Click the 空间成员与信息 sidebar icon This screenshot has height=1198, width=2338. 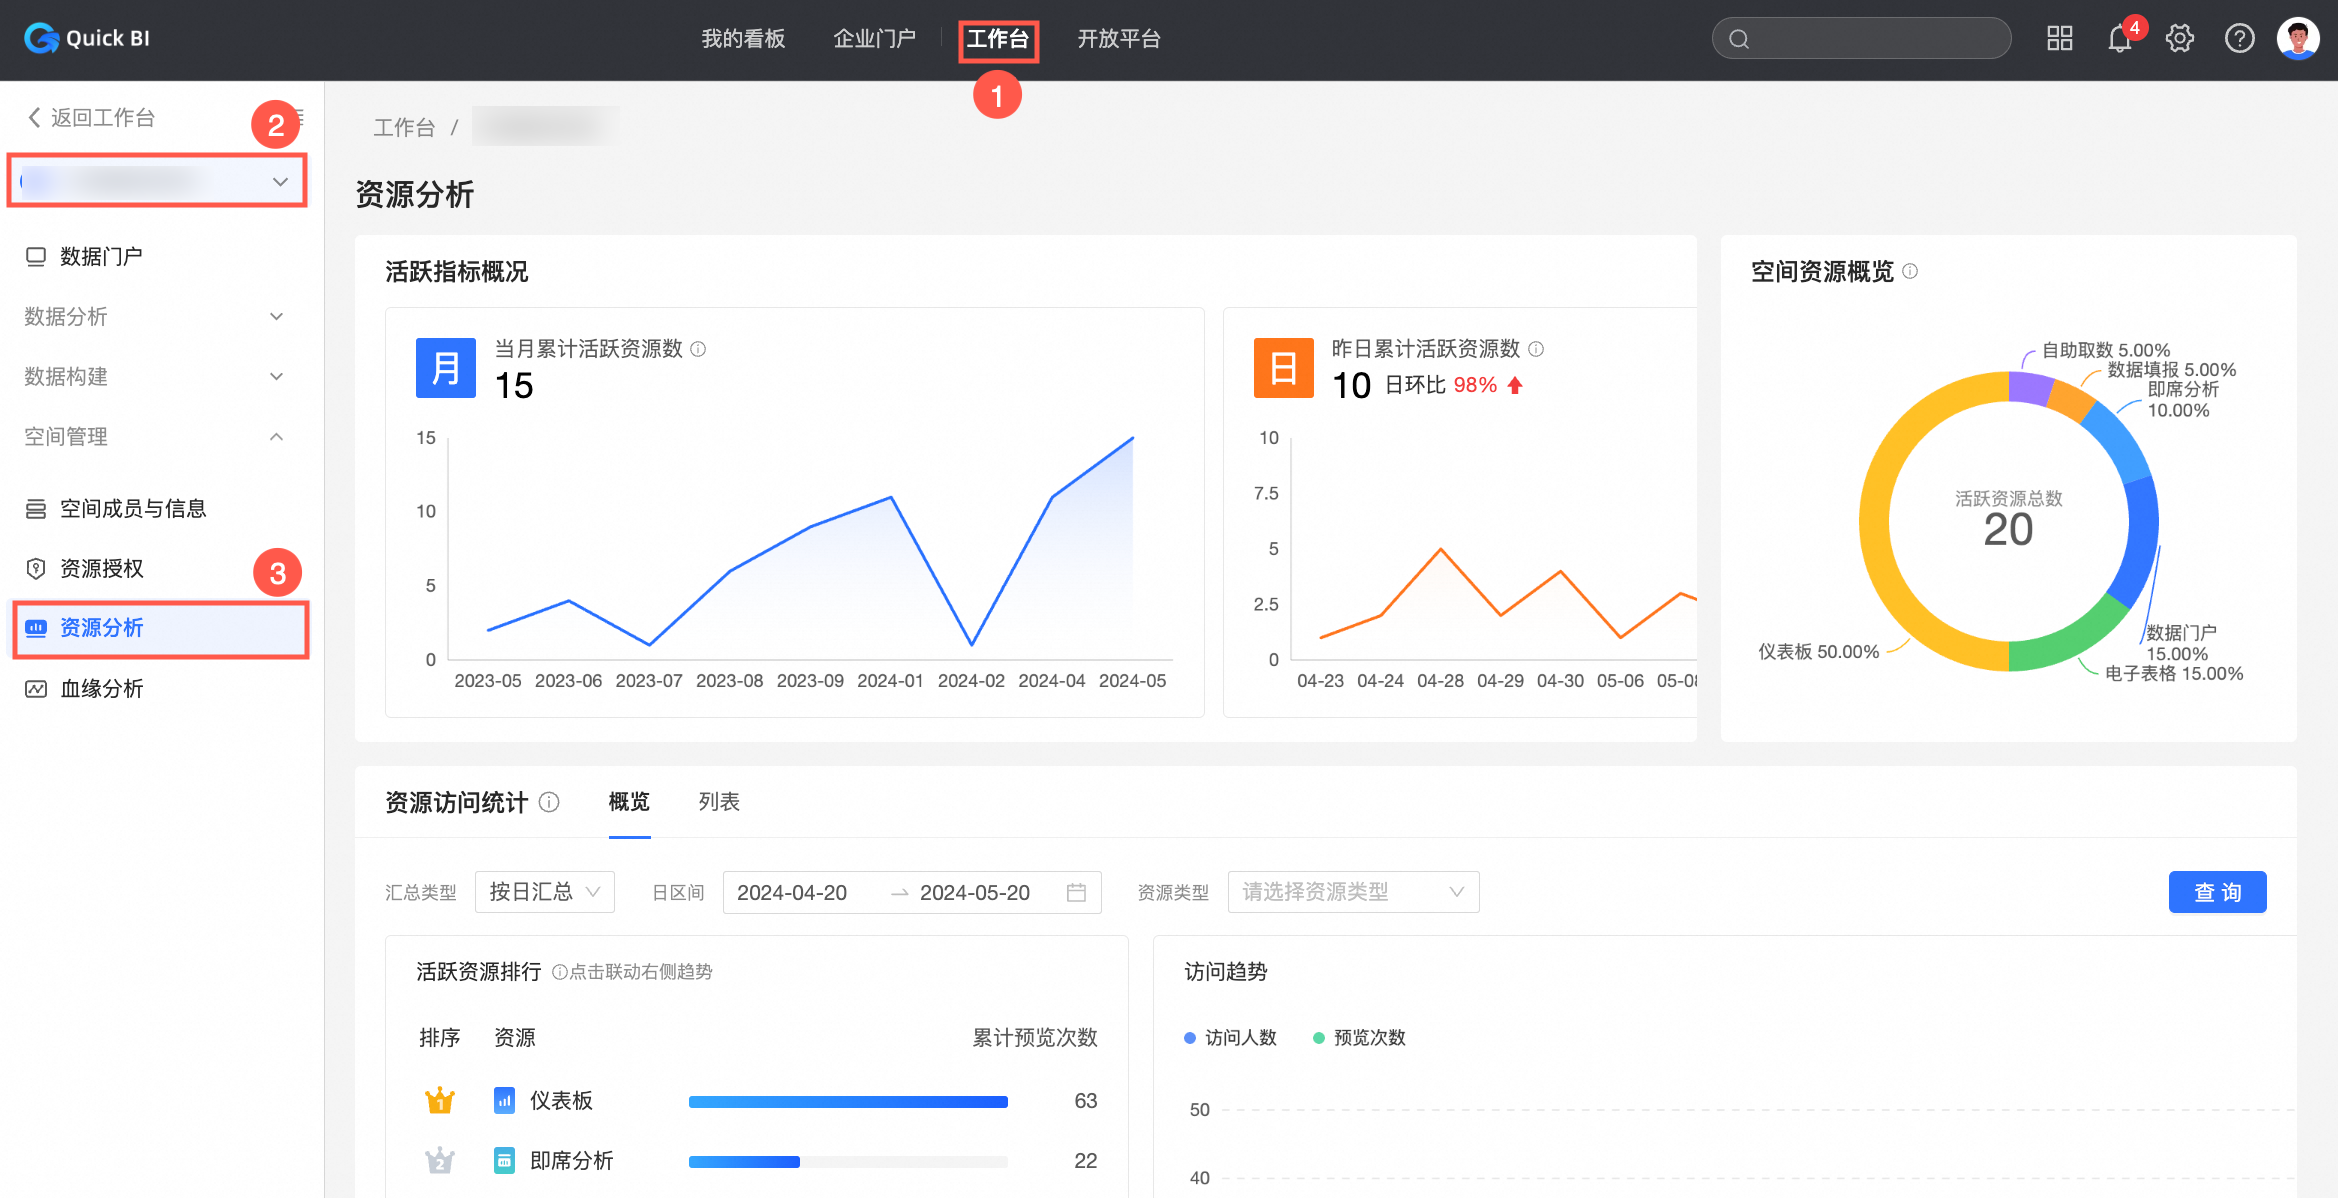36,509
